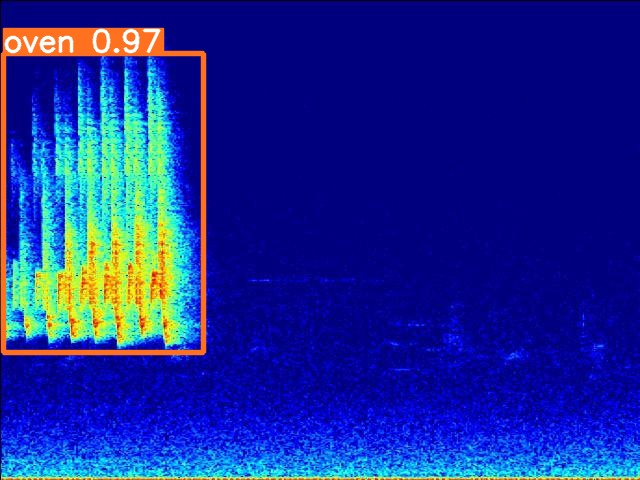640x480 pixels.
Task: Click the right edge of the orange bounding box
Action: pos(203,200)
